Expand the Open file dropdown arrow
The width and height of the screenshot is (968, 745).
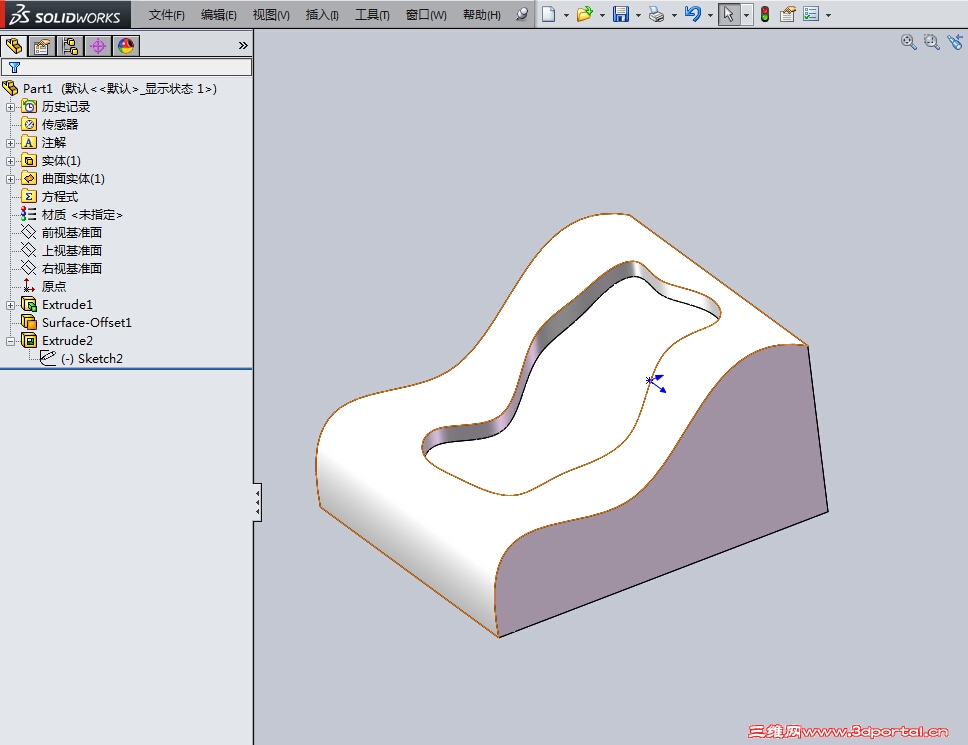(602, 15)
